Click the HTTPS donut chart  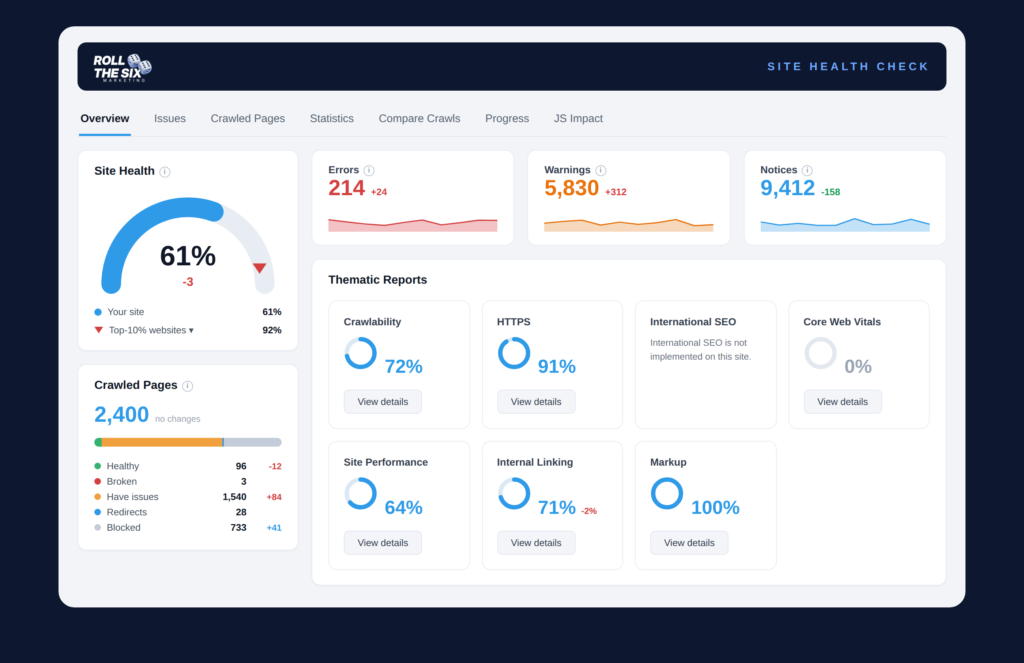tap(514, 353)
